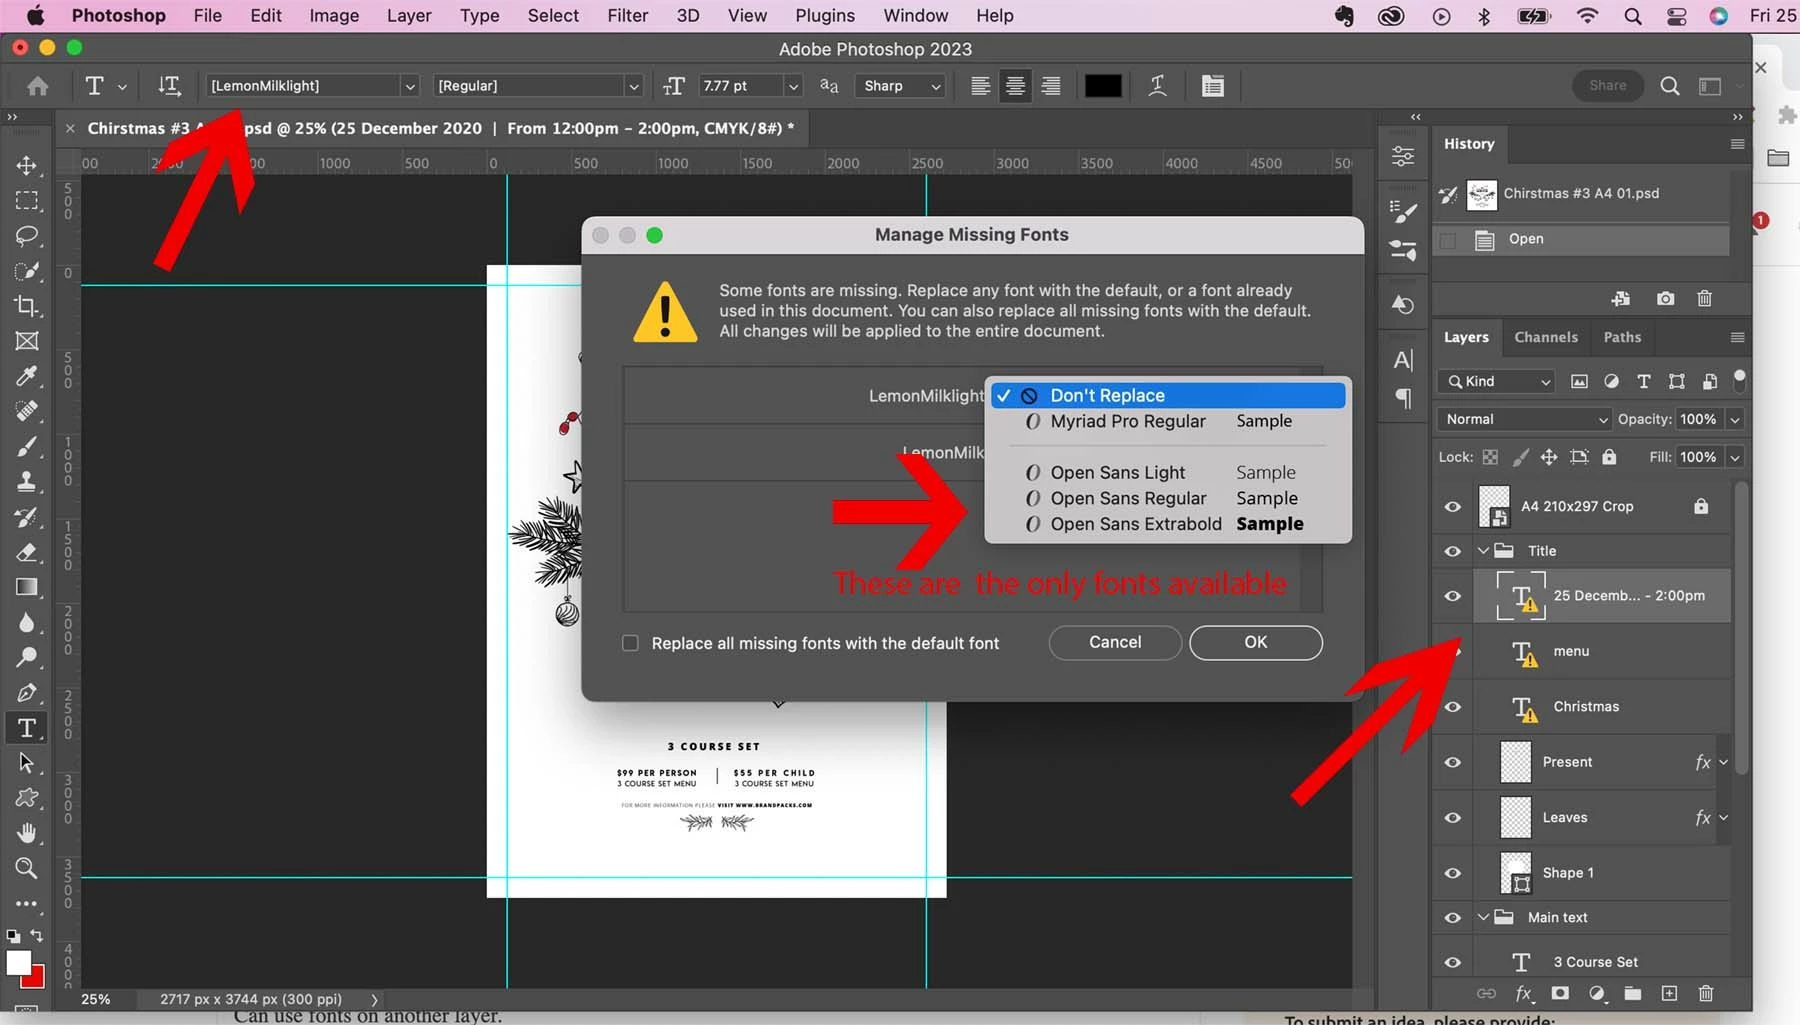Select the Pen tool
Image resolution: width=1800 pixels, height=1025 pixels.
tap(27, 692)
